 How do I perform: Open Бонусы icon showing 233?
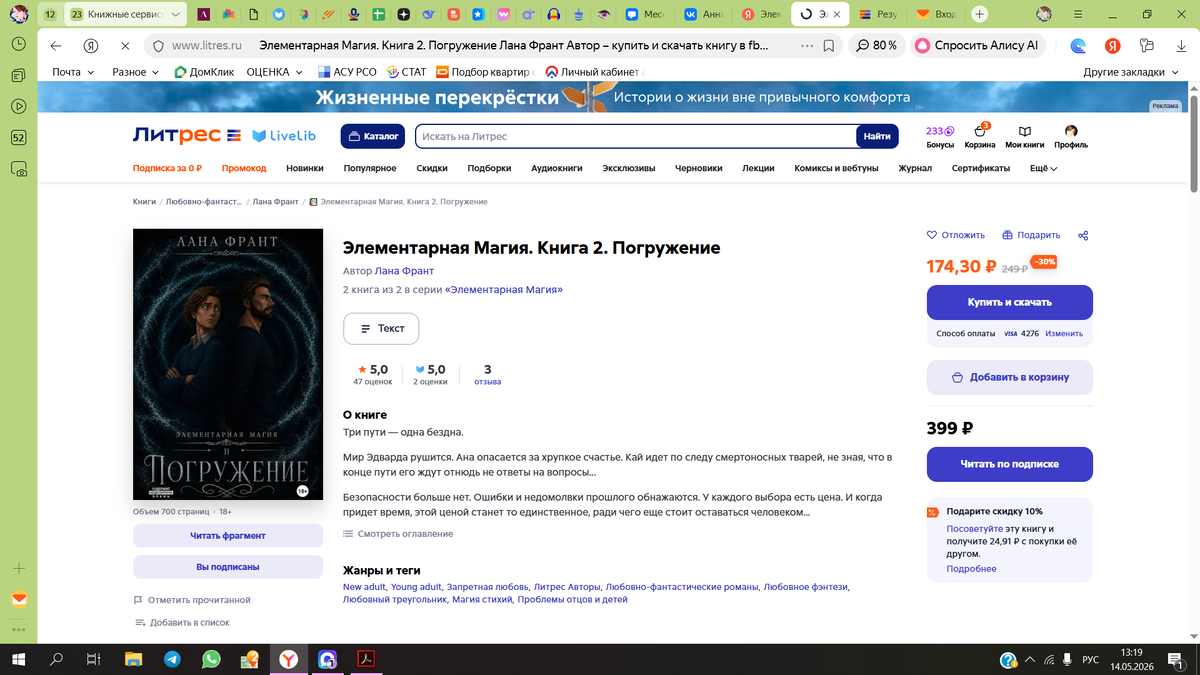point(940,137)
